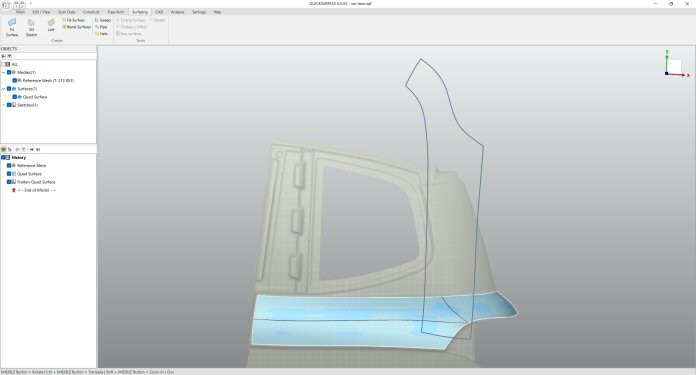The height and width of the screenshot is (375, 696).
Task: Select Flatten-Quad Surface in History
Action: point(36,182)
